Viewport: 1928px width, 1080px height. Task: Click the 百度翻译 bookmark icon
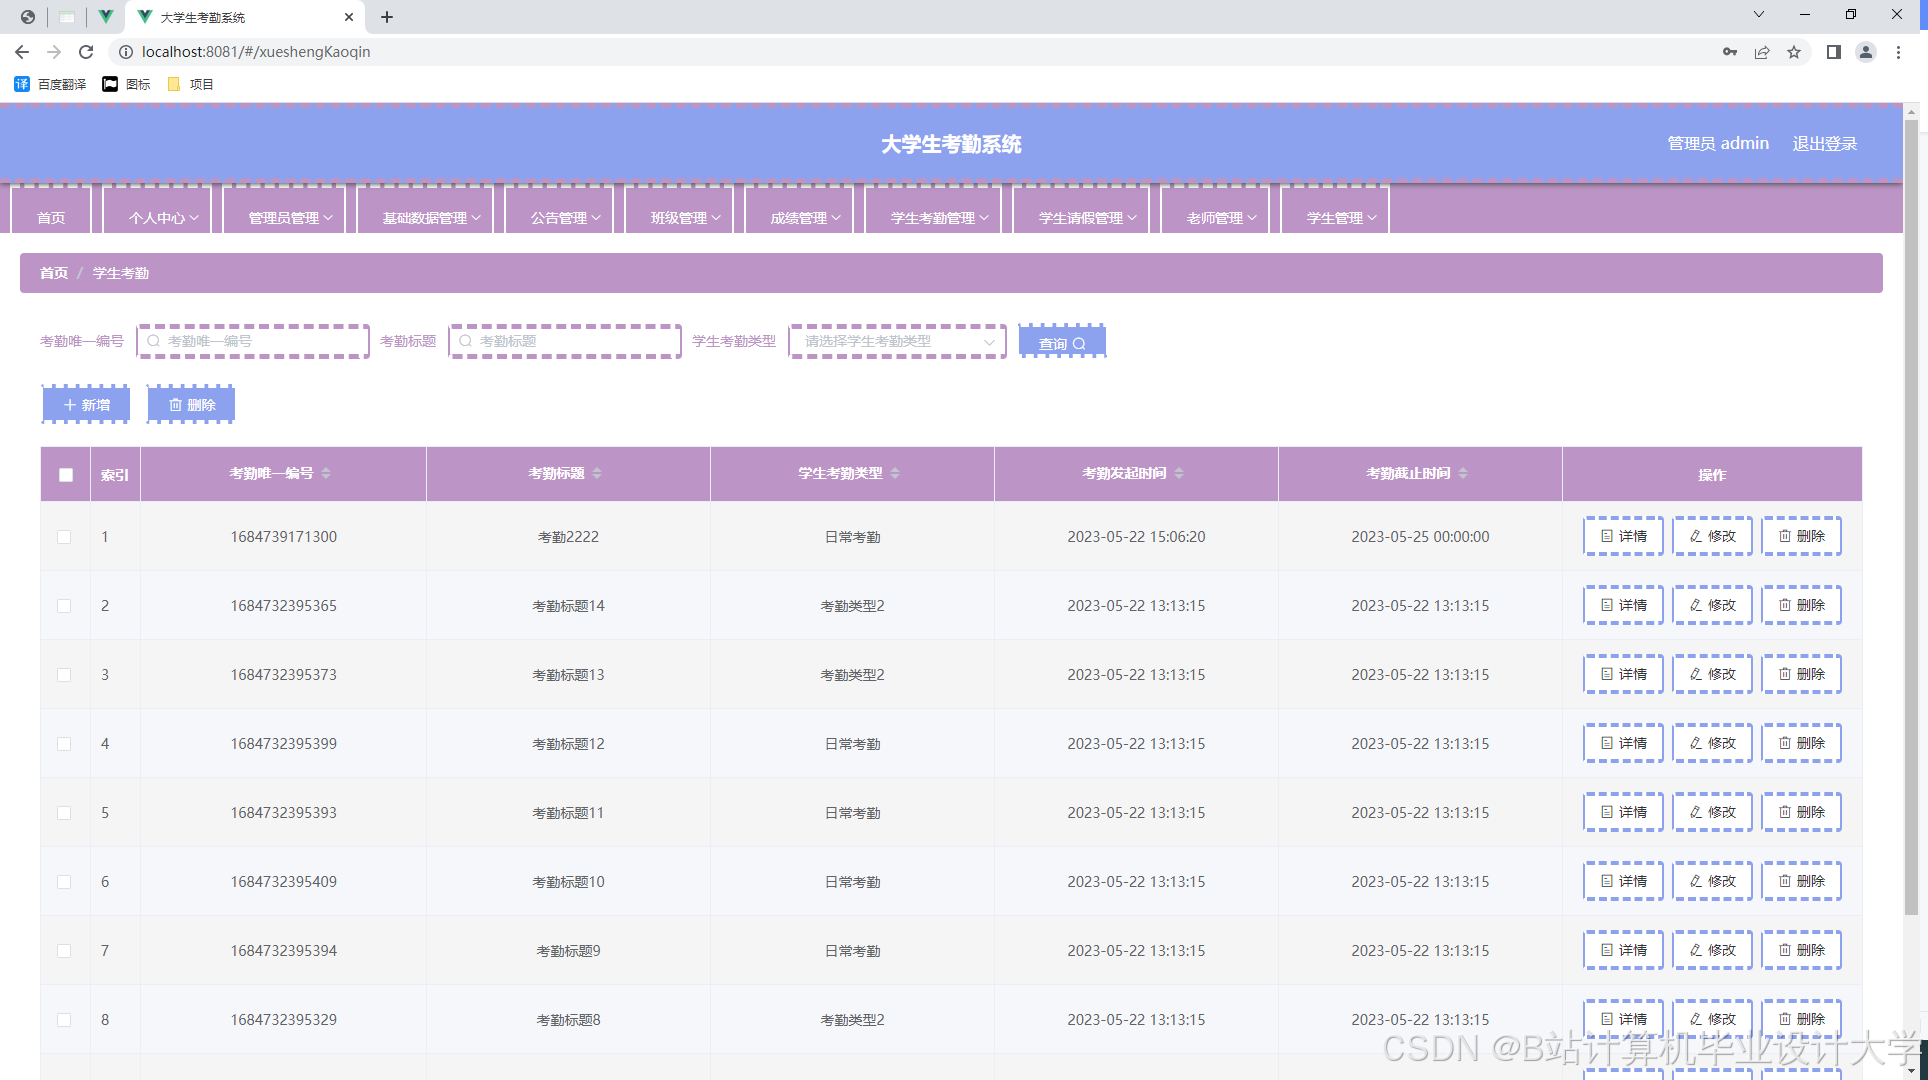tap(22, 84)
